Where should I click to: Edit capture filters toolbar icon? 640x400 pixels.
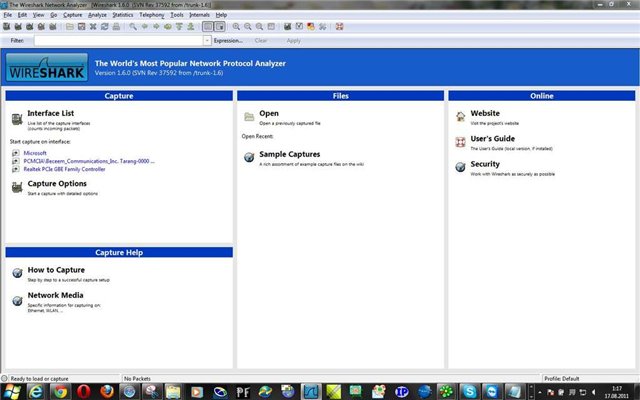(x=288, y=27)
